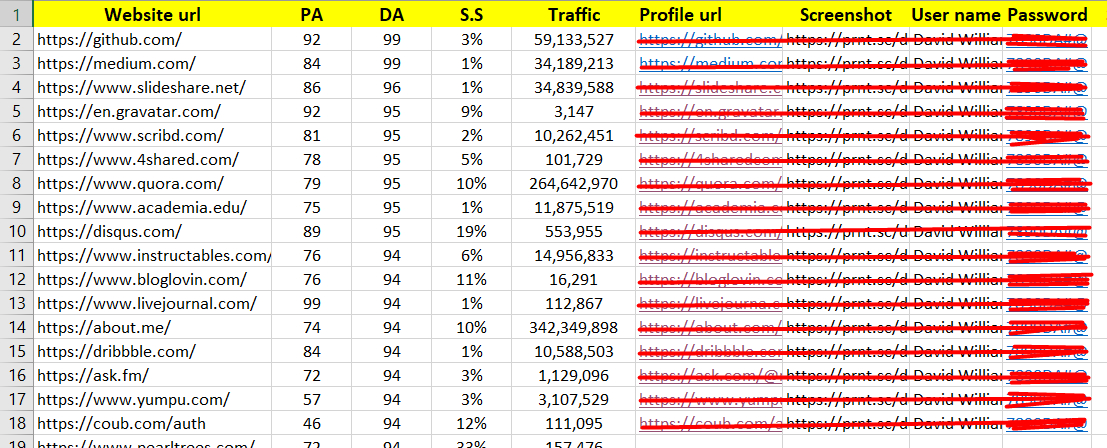Select traffic value 10,588,503

point(574,351)
